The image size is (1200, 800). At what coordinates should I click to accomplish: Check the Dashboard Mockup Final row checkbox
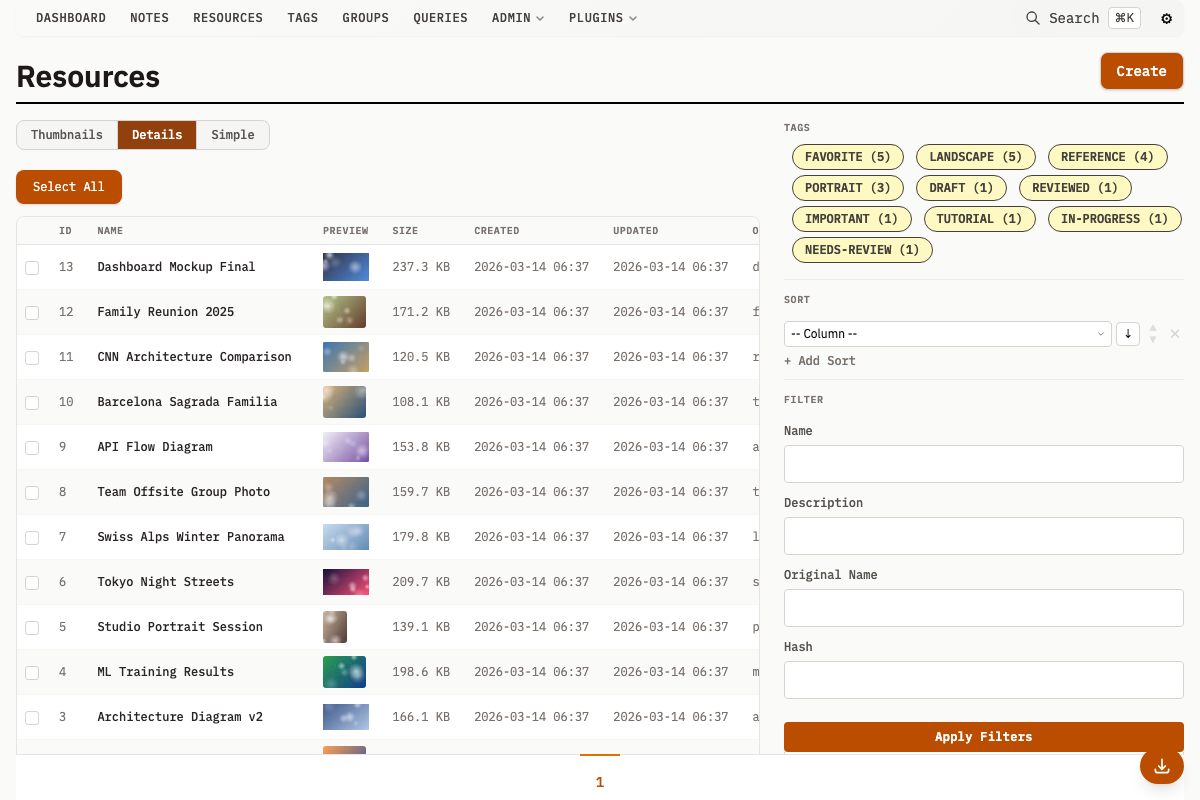pyautogui.click(x=31, y=267)
